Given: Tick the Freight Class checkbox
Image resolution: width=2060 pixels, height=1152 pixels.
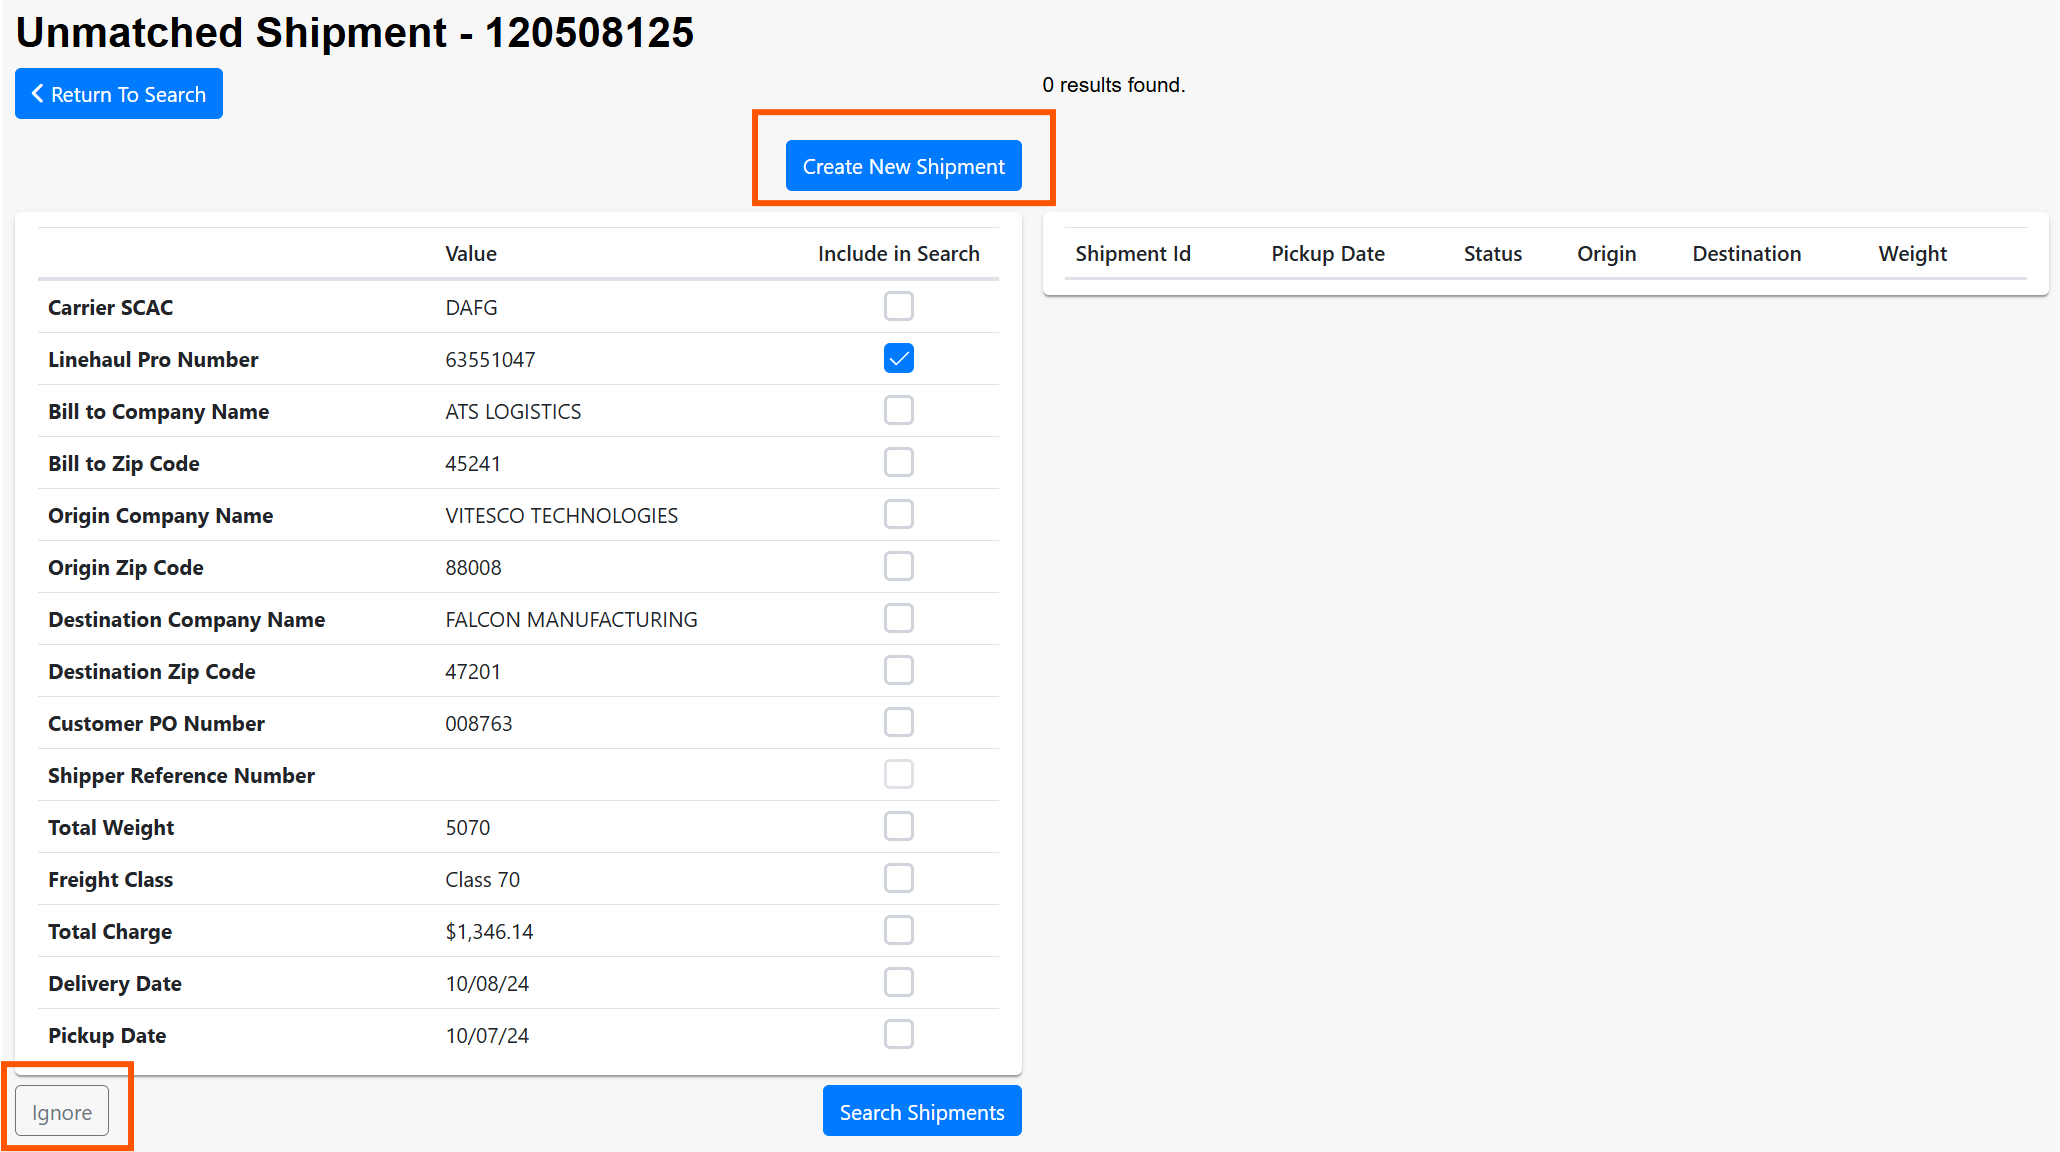Looking at the screenshot, I should (898, 878).
